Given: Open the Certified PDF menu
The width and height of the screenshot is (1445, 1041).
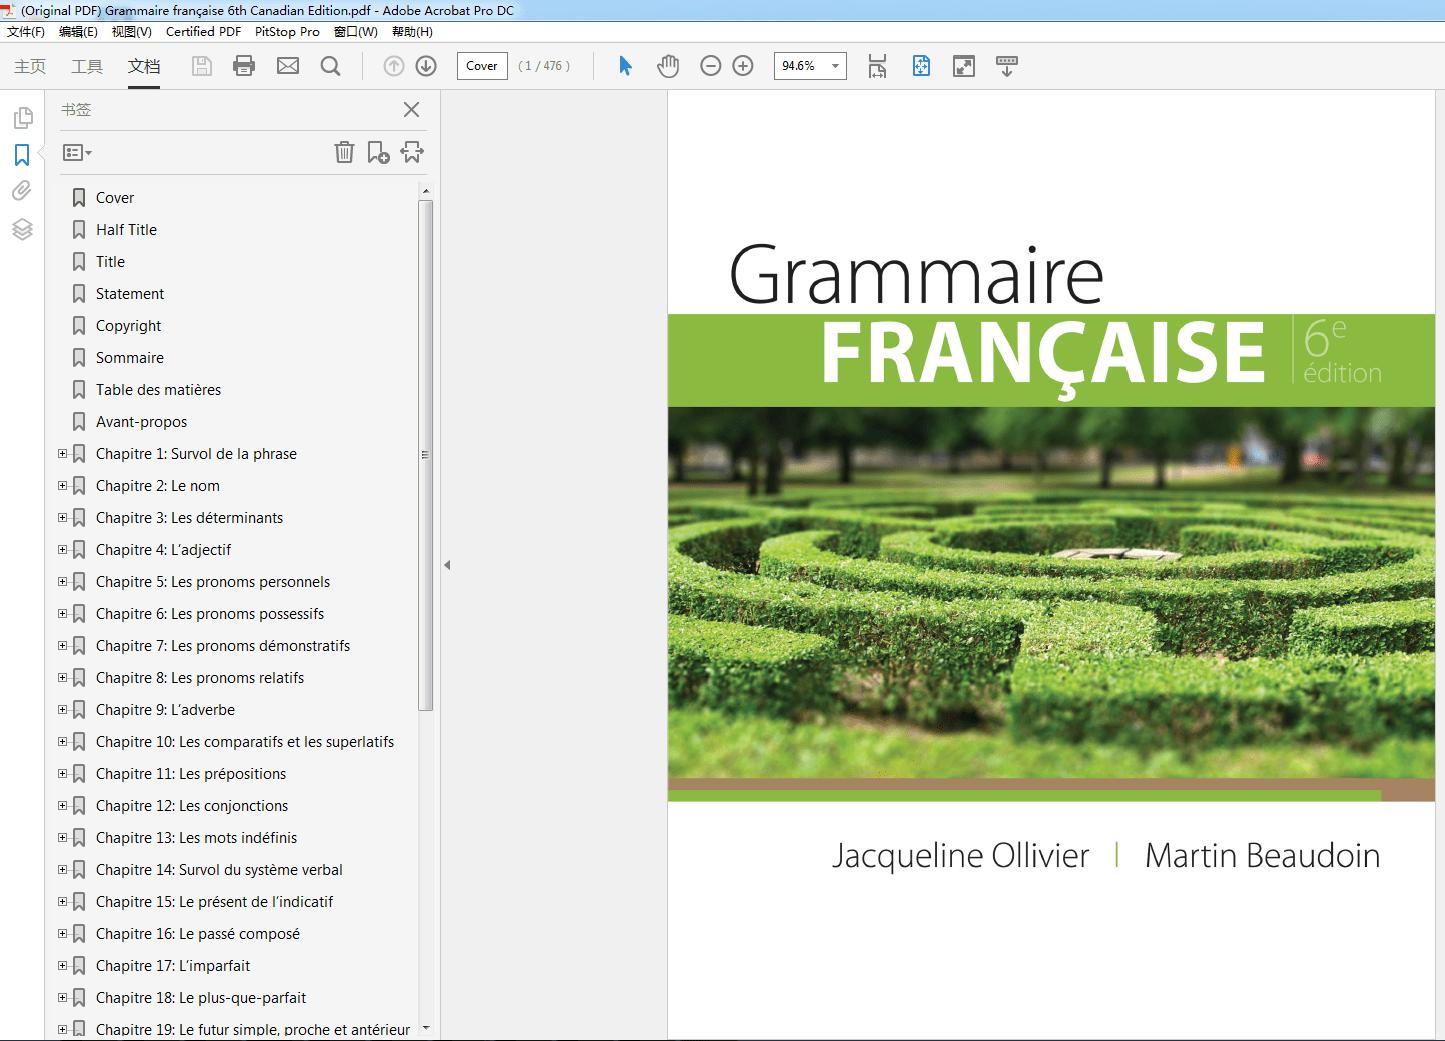Looking at the screenshot, I should 203,32.
